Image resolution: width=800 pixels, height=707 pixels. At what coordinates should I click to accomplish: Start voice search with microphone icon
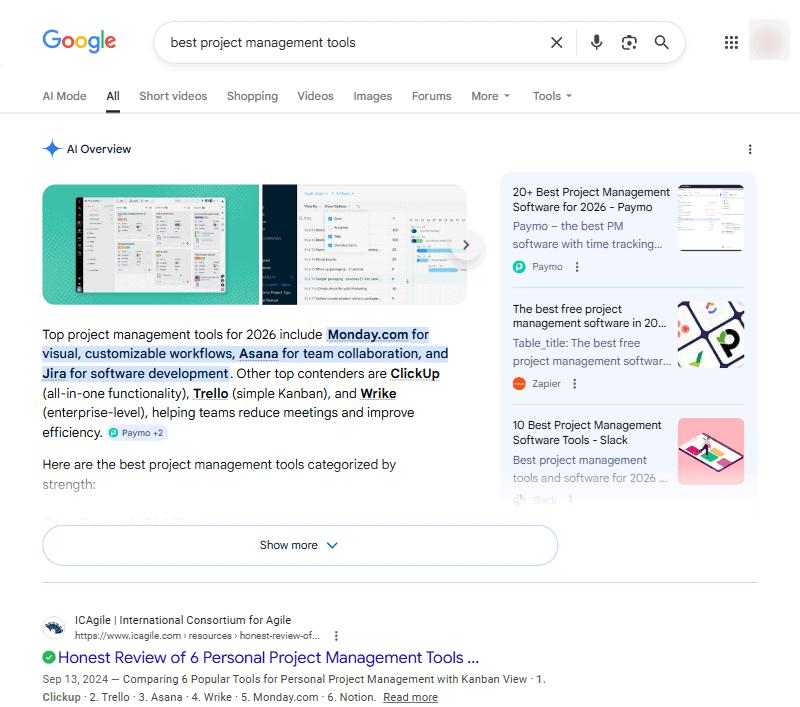596,42
